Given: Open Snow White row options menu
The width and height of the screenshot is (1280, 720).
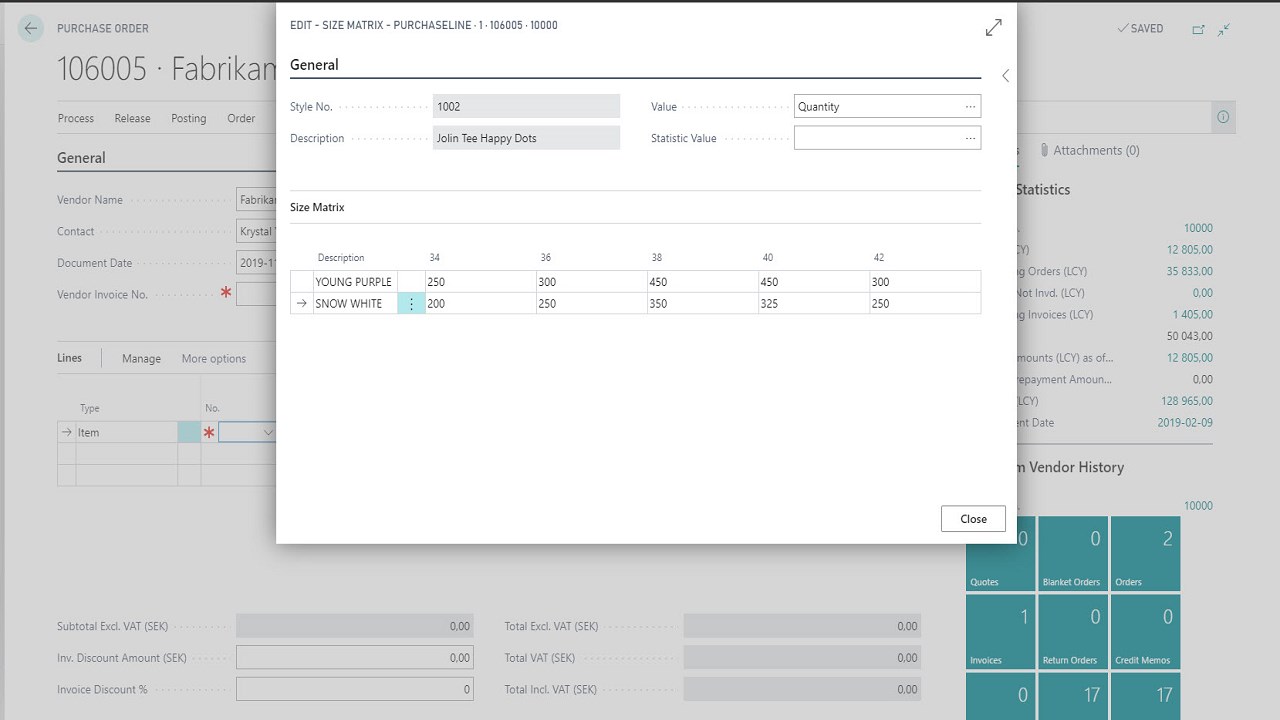Looking at the screenshot, I should click(411, 304).
